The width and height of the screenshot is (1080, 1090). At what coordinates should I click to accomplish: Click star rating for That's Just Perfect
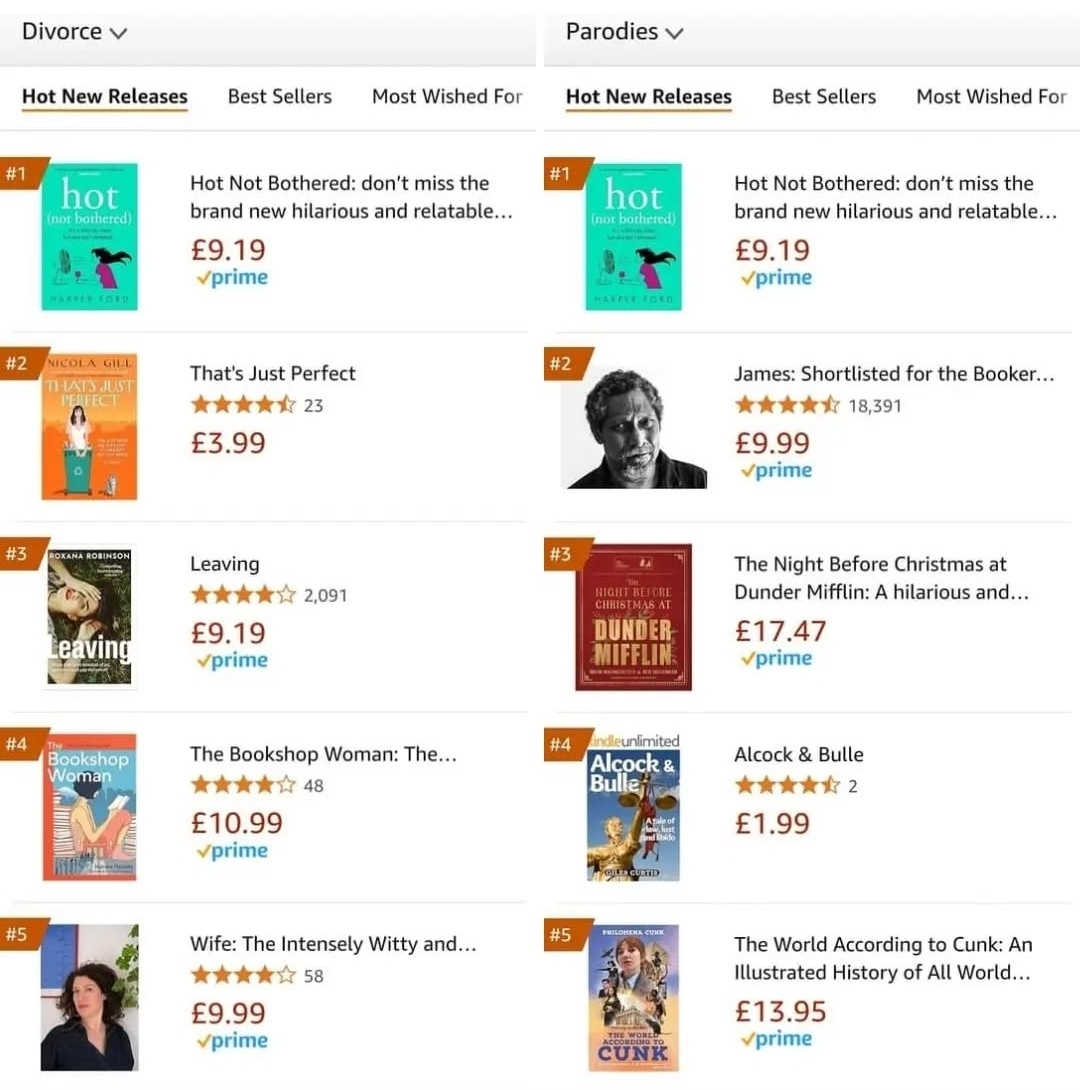coord(243,405)
